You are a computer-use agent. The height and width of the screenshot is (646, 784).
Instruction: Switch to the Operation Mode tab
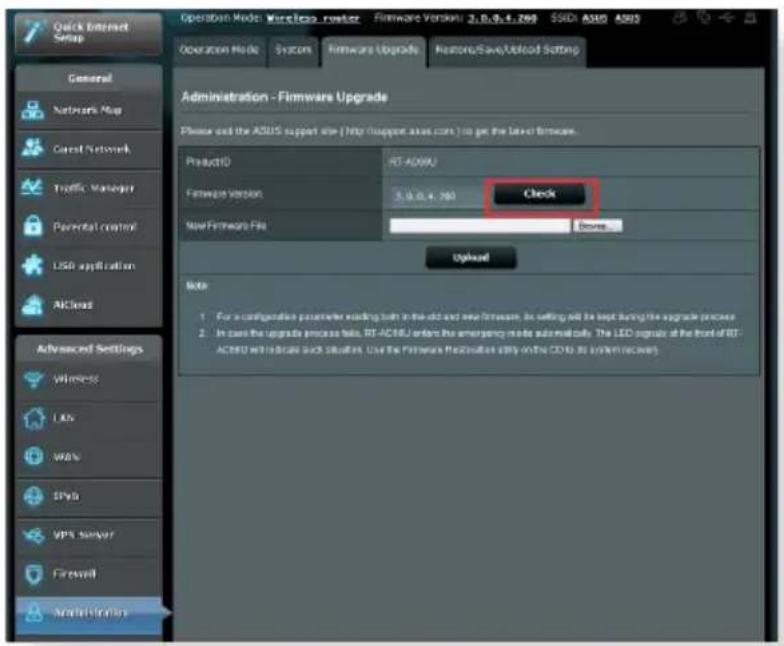tap(219, 50)
